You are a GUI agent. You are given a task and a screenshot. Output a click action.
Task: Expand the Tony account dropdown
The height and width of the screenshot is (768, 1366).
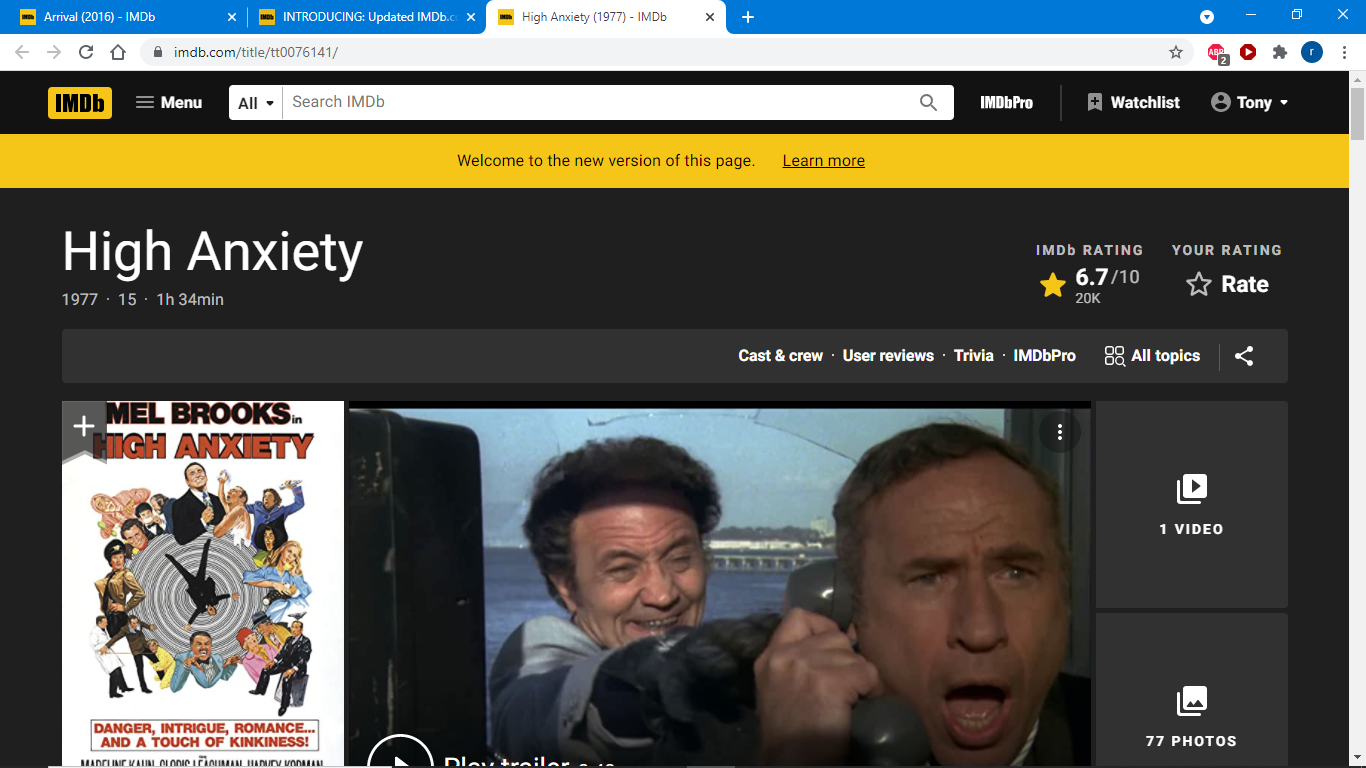(1249, 103)
